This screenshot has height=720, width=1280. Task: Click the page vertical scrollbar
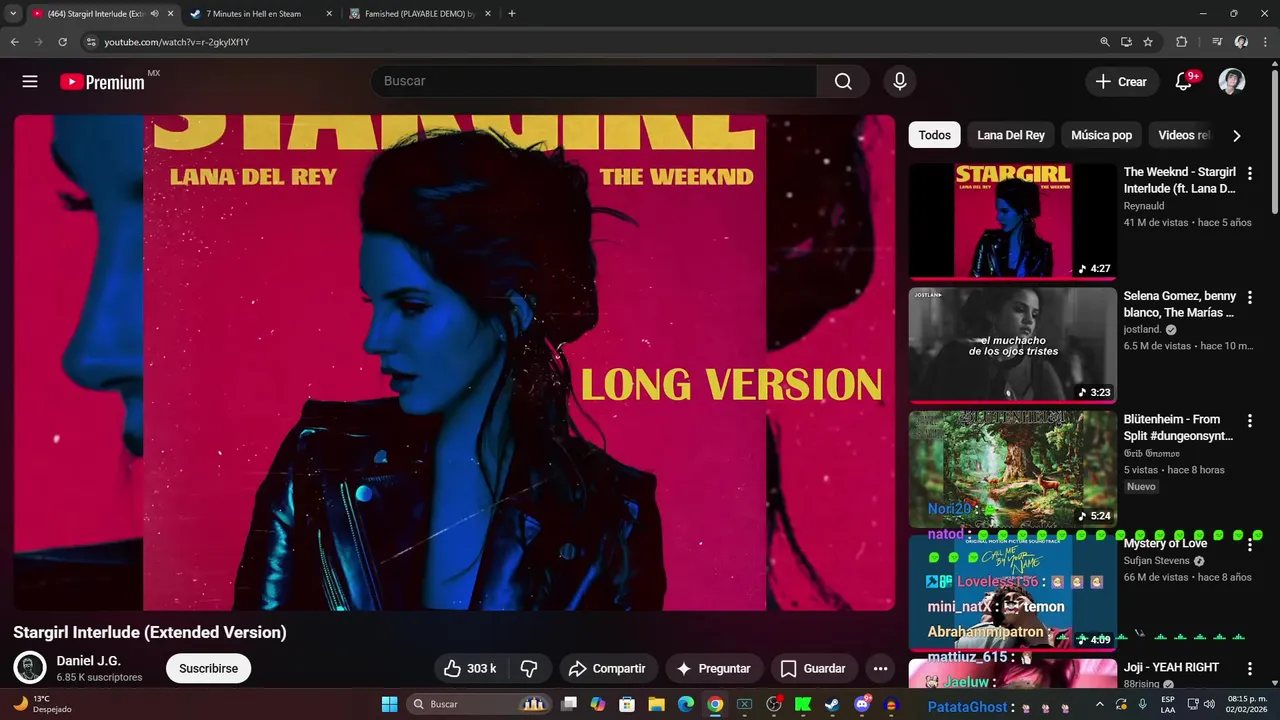[x=1274, y=140]
